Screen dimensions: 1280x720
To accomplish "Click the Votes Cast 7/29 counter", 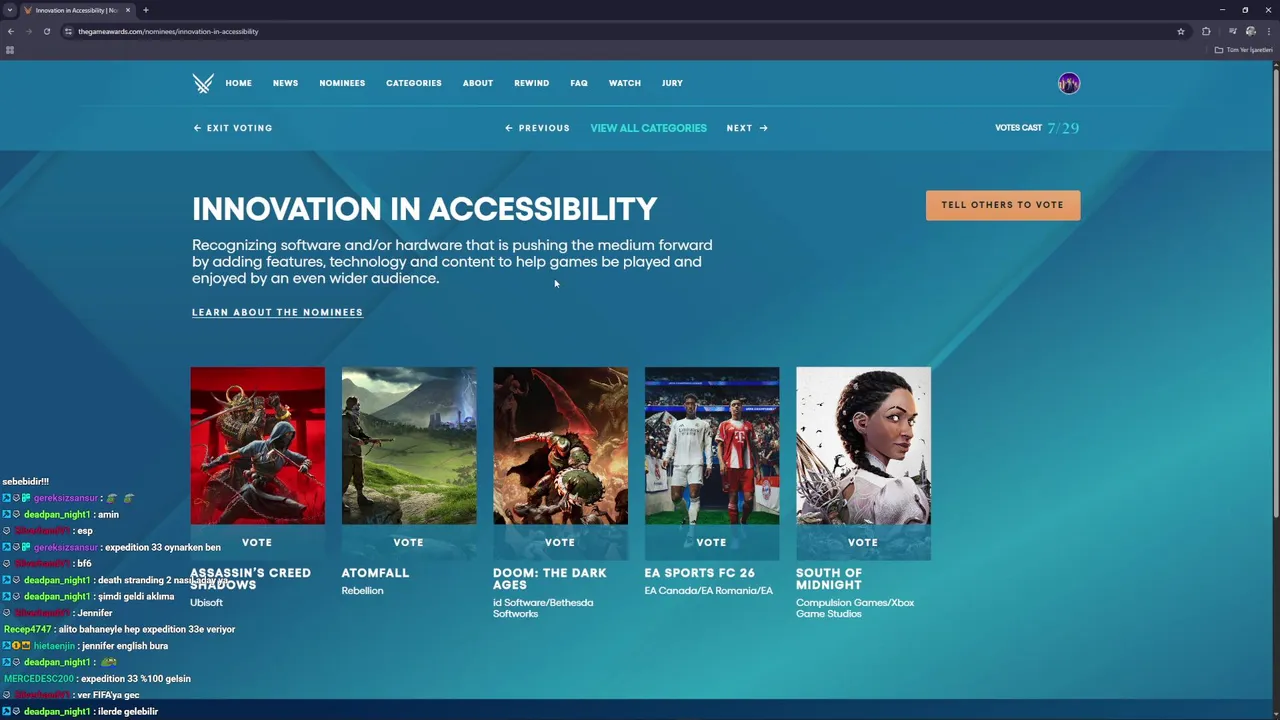I will 1037,128.
